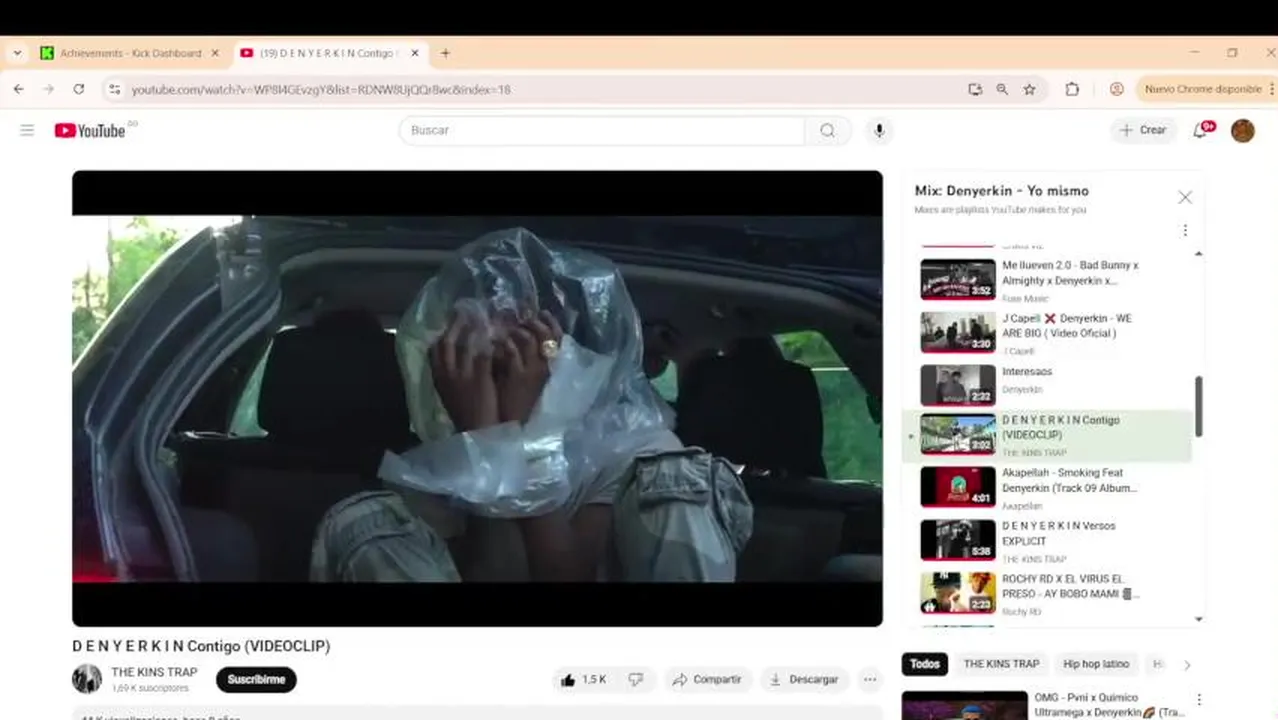
Task: Click Mix: Denyerkin - Yo mismo title
Action: [x=1001, y=190]
